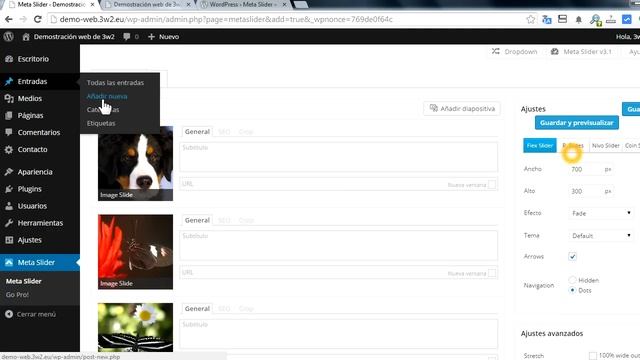Open Go Pro! link in sidebar
The height and width of the screenshot is (360, 640).
point(17,295)
